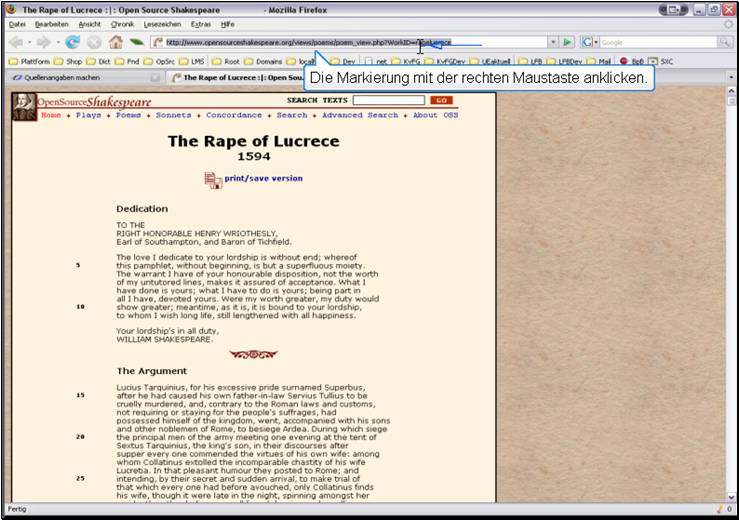
Task: Open the Extras menu
Action: coord(201,23)
